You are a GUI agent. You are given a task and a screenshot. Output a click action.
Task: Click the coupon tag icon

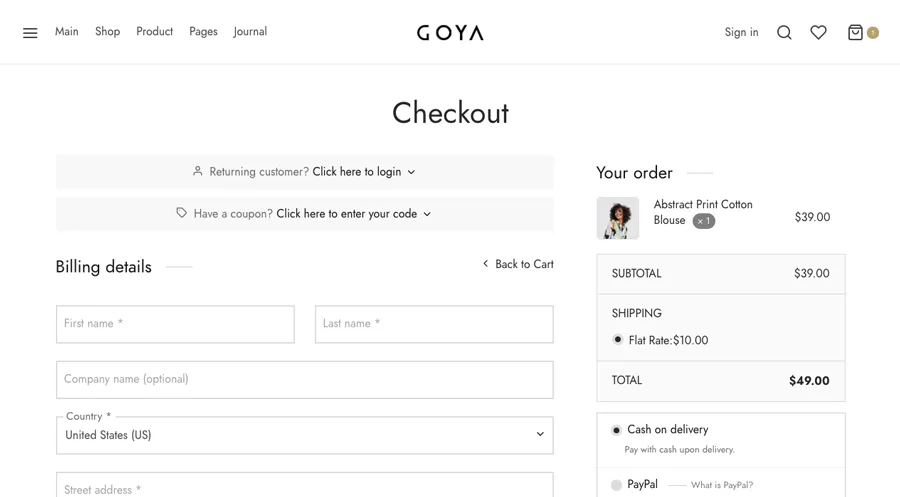(181, 213)
